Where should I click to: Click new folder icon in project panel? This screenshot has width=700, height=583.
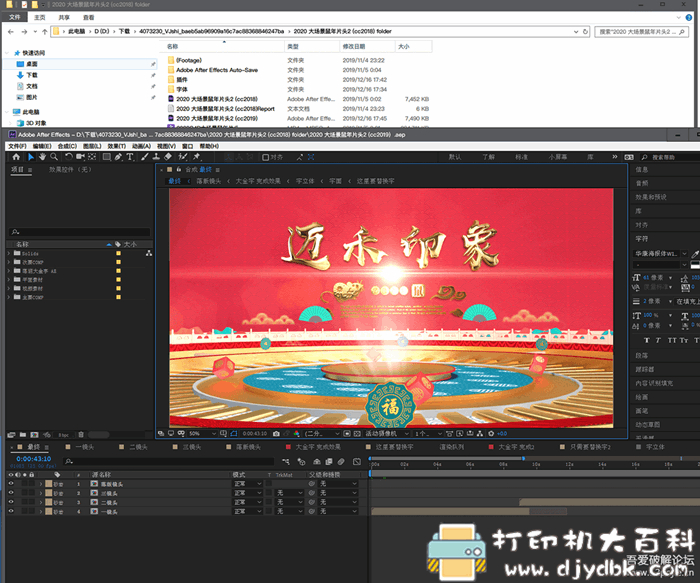click(x=23, y=435)
